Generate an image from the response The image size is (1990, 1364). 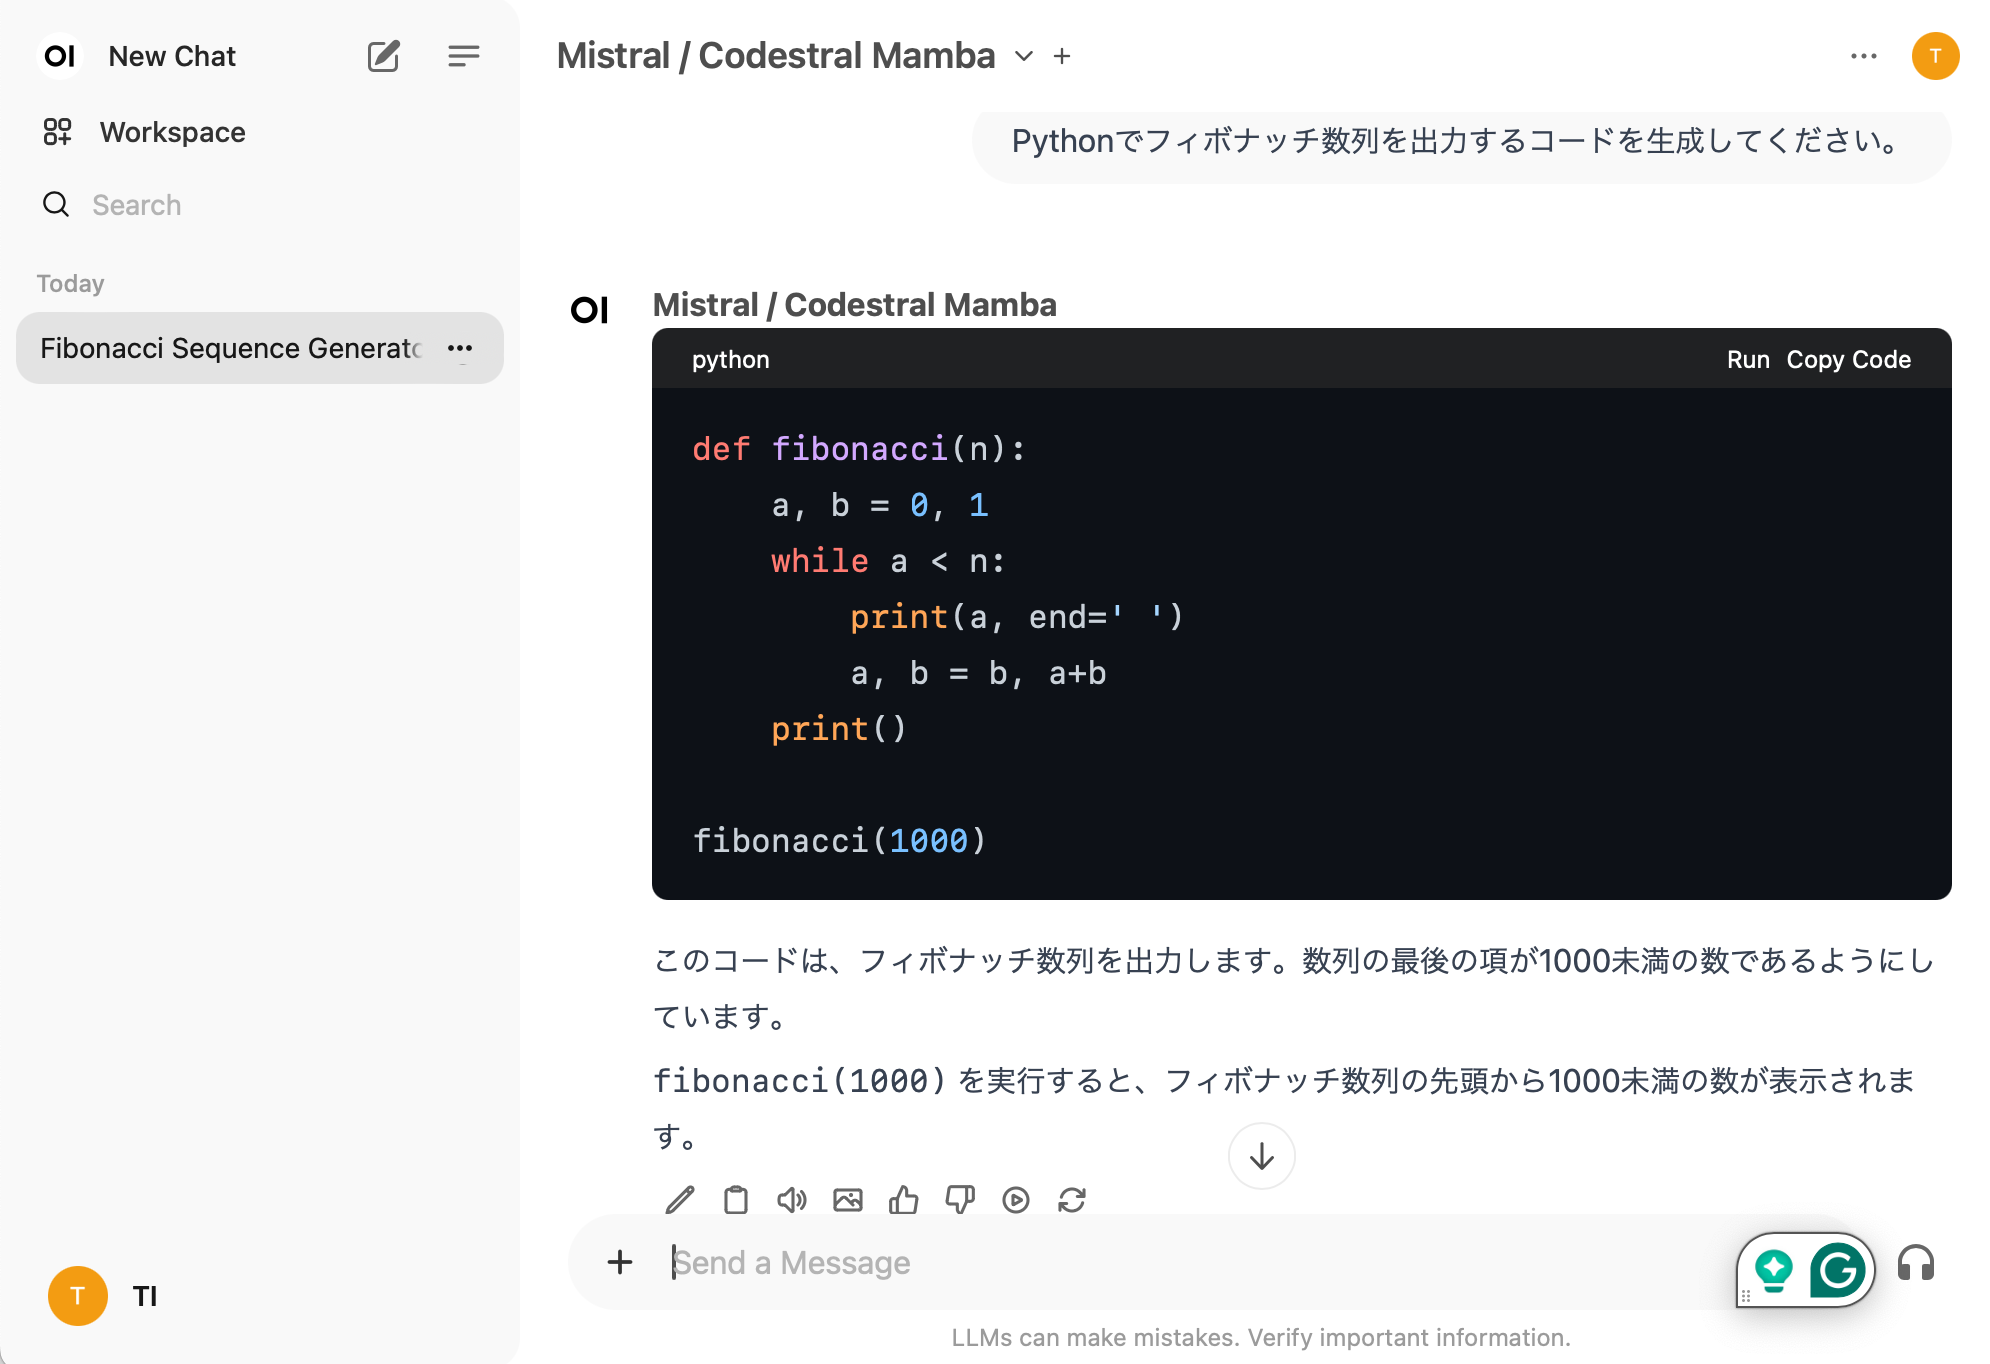coord(848,1200)
